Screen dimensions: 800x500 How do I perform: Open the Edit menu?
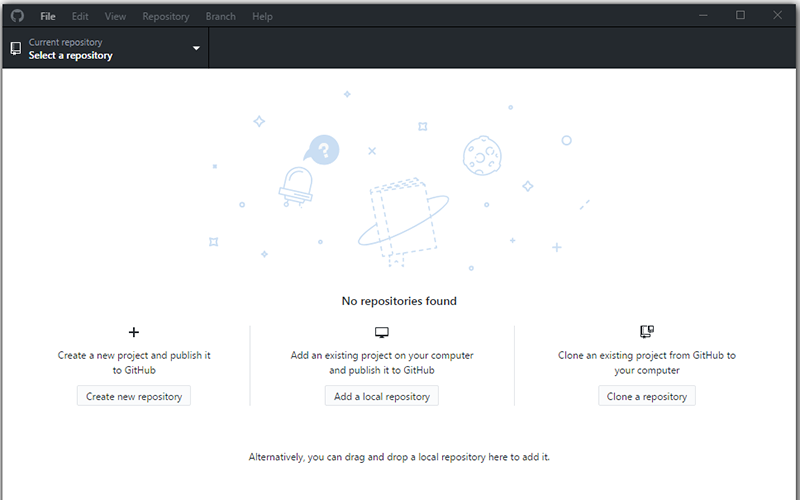(80, 16)
